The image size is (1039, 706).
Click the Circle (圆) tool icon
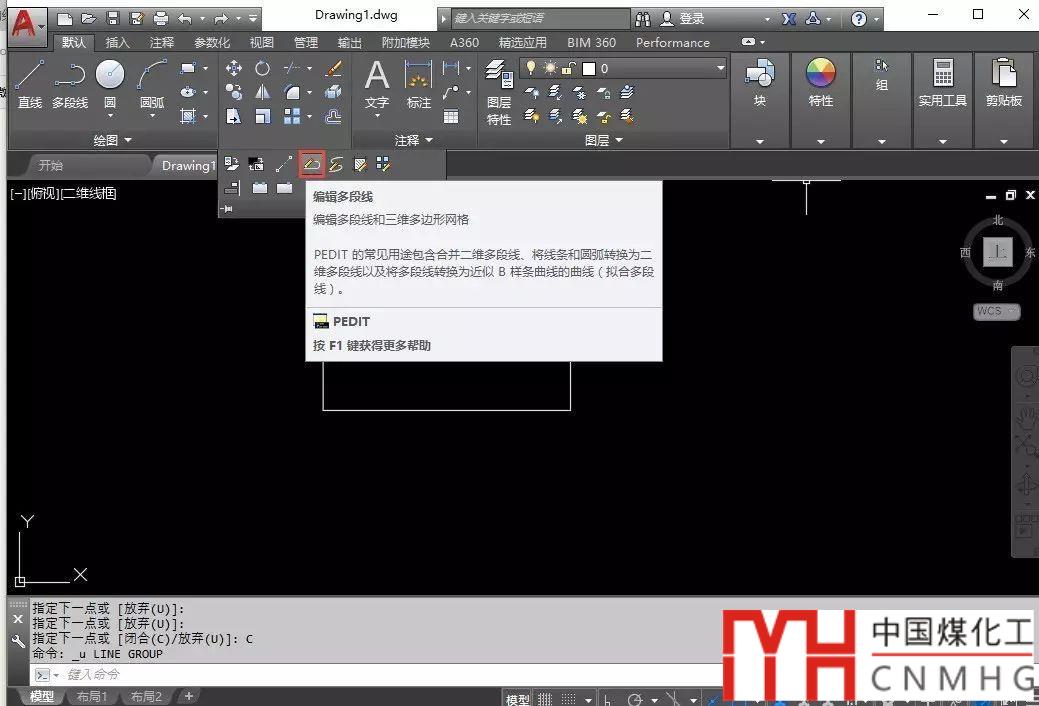109,76
